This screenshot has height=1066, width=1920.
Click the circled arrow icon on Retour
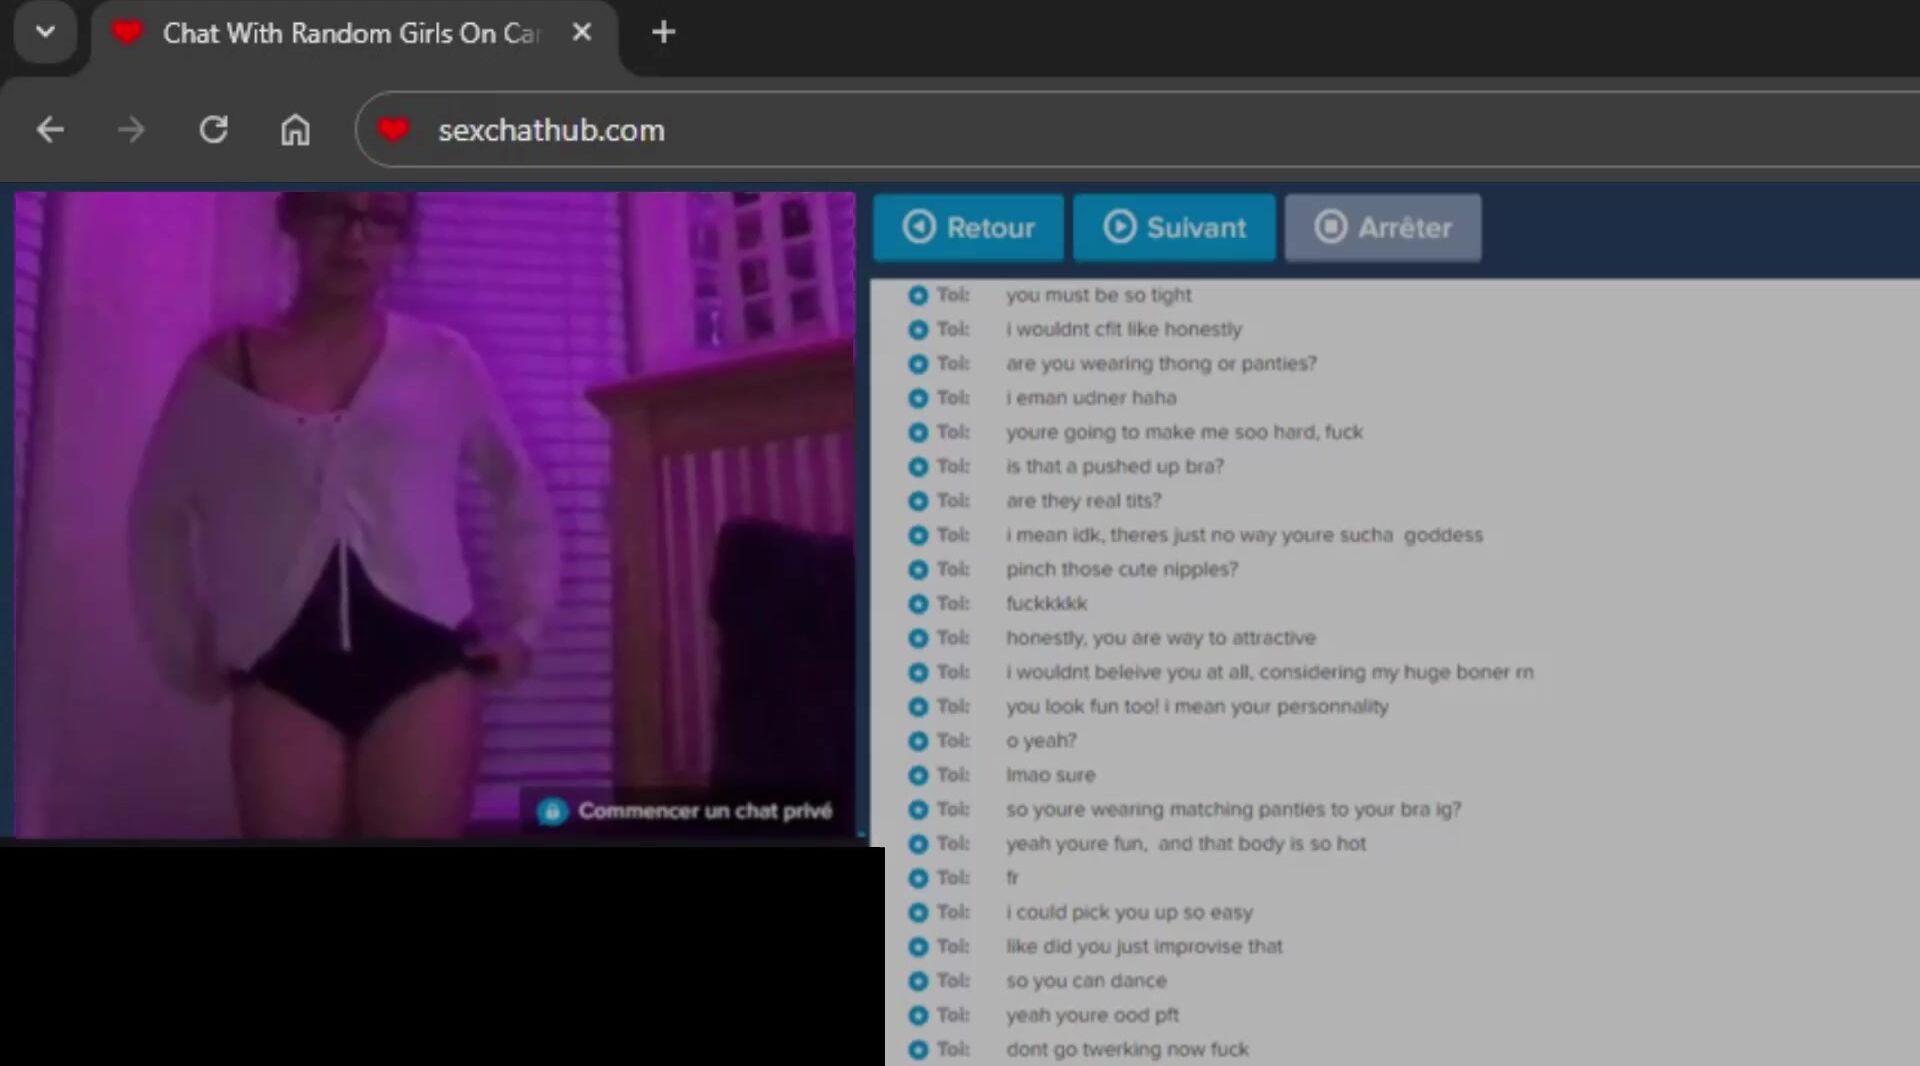tap(919, 227)
